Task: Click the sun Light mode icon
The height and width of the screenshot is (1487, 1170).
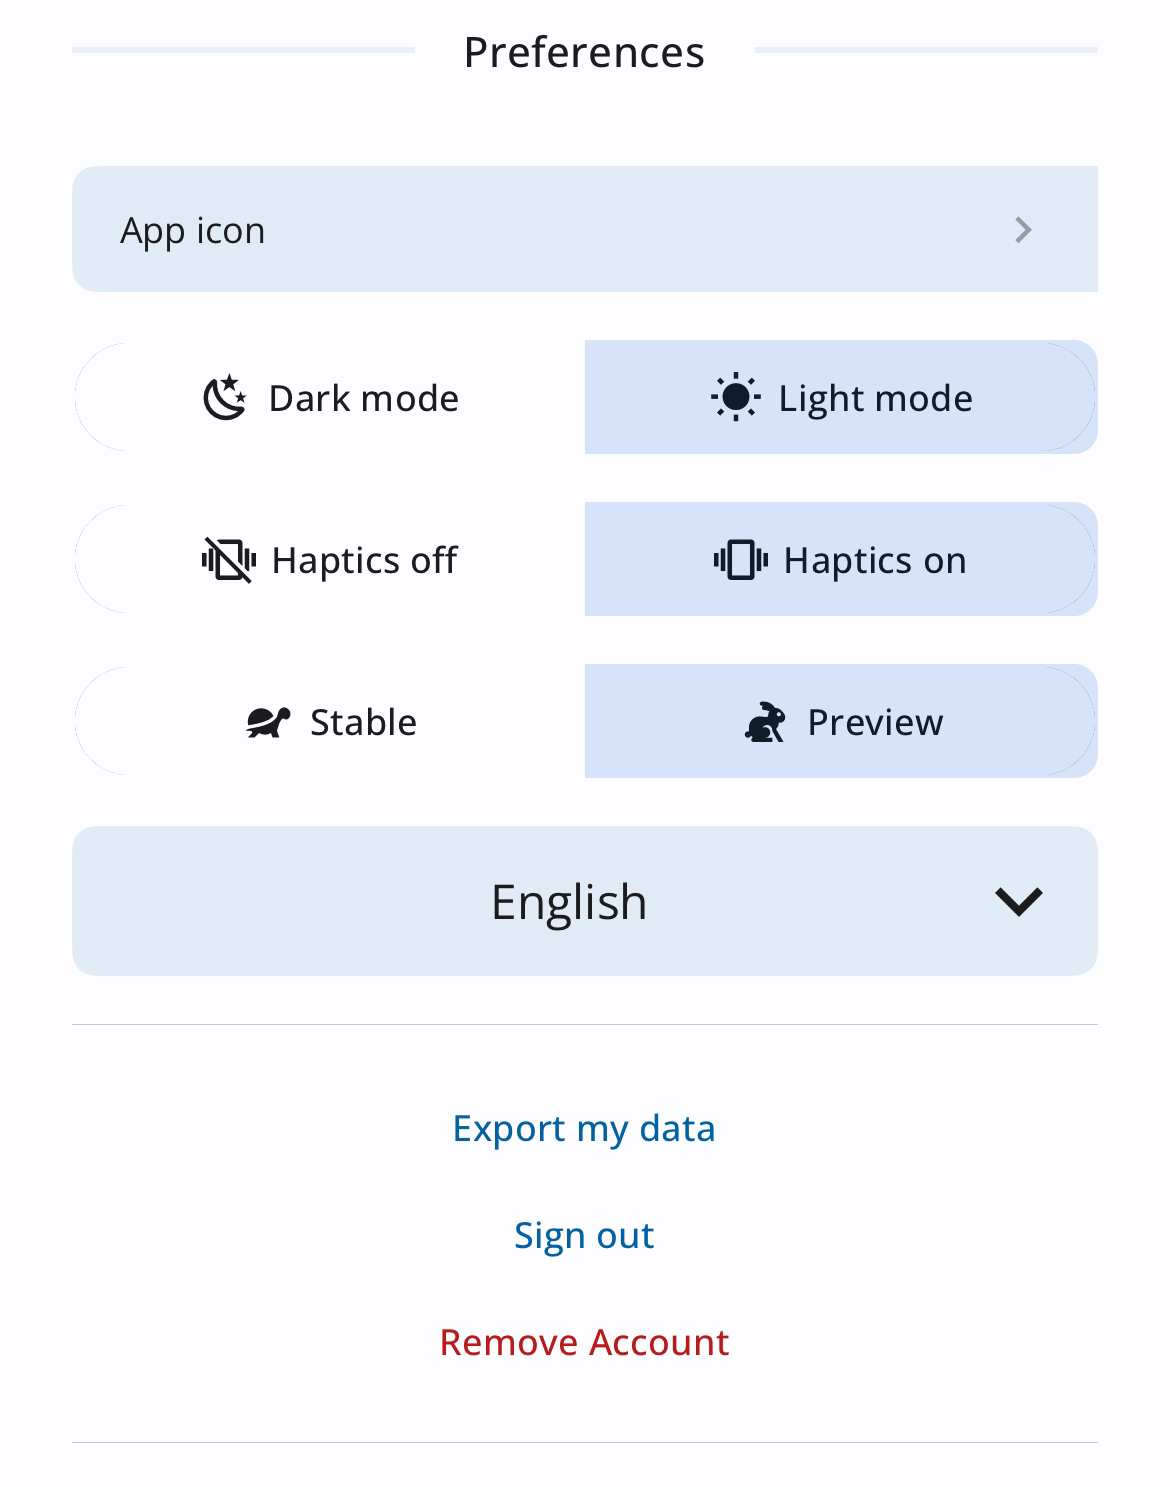Action: pyautogui.click(x=736, y=398)
